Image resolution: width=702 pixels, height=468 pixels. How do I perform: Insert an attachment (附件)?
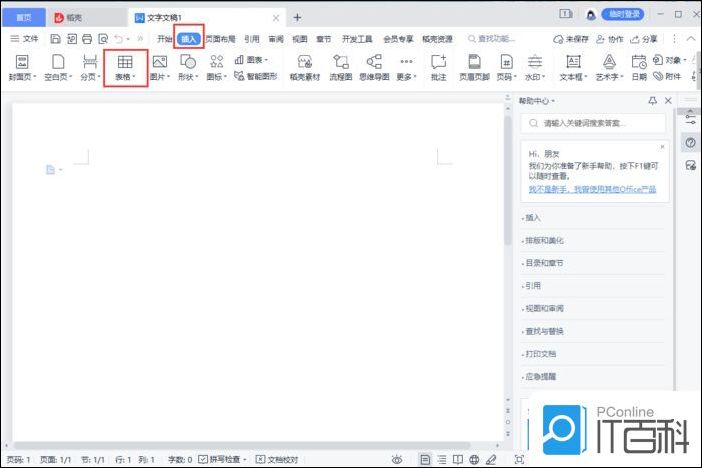pos(667,76)
